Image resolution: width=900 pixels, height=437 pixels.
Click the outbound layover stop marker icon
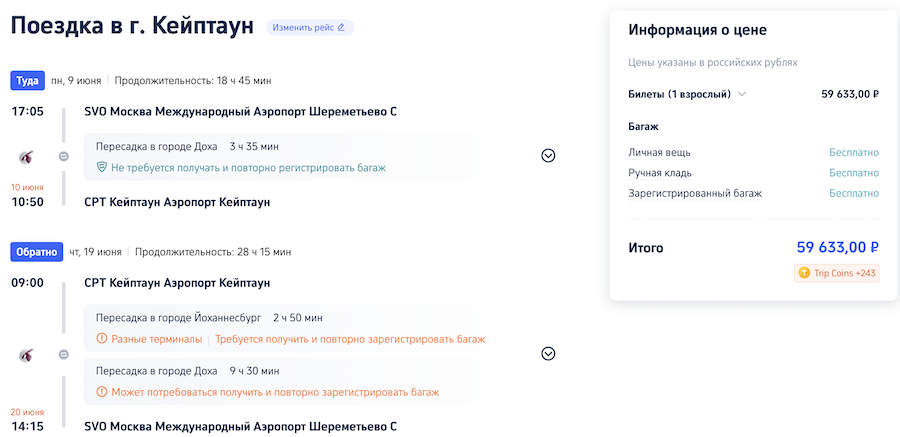coord(64,156)
